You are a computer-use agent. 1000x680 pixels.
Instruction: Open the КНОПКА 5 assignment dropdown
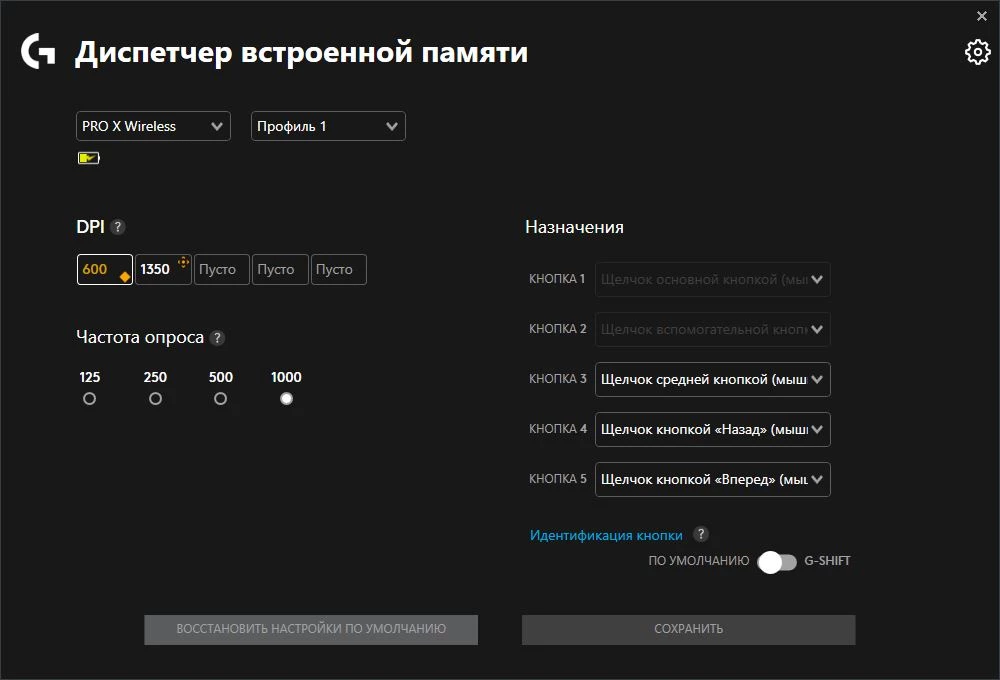tap(712, 479)
